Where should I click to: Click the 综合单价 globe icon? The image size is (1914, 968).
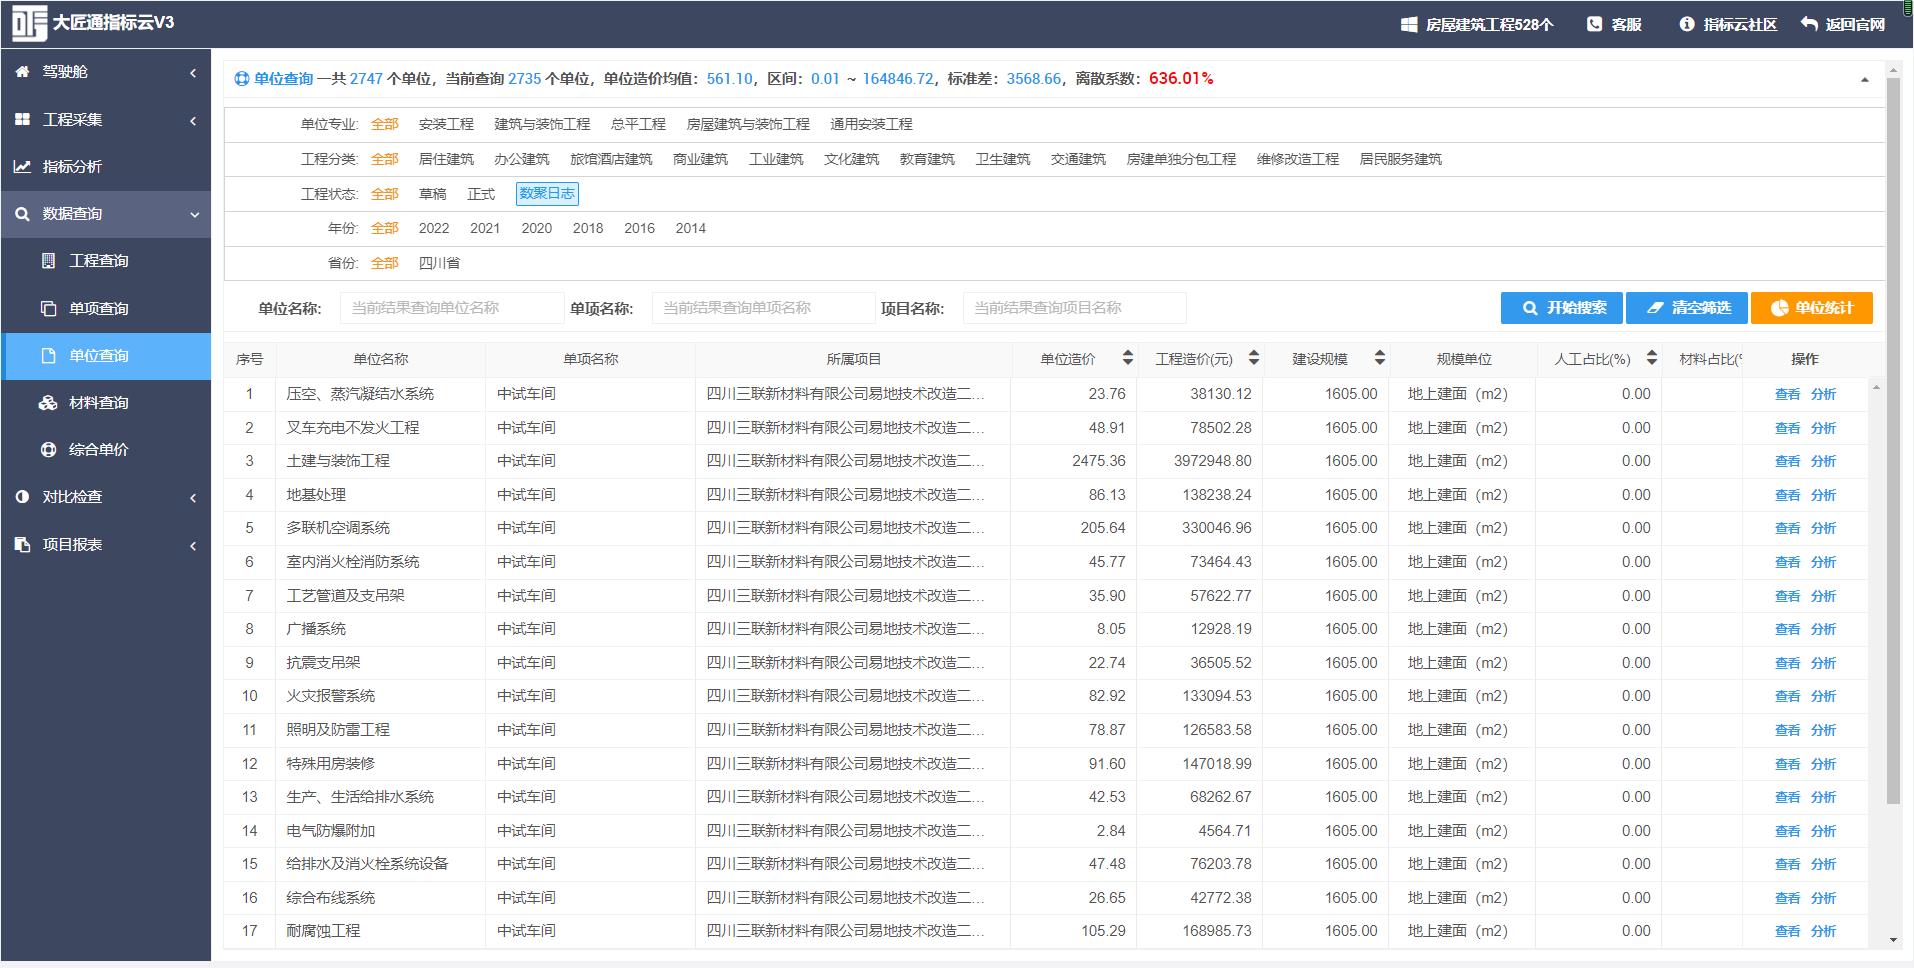(48, 450)
